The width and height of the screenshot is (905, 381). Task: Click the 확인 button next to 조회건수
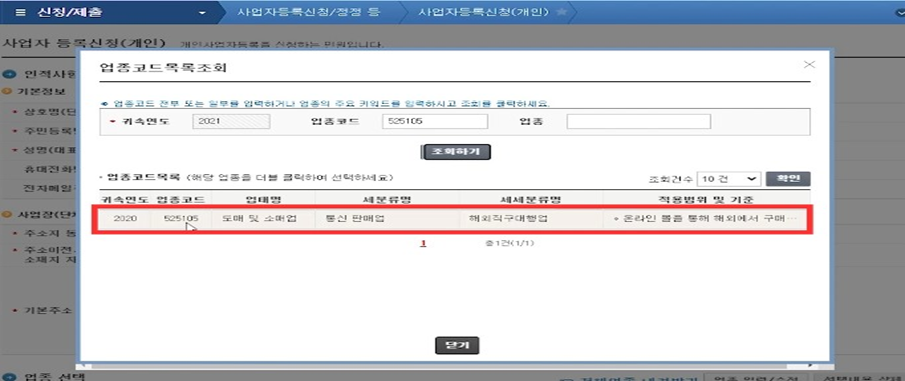coord(788,179)
